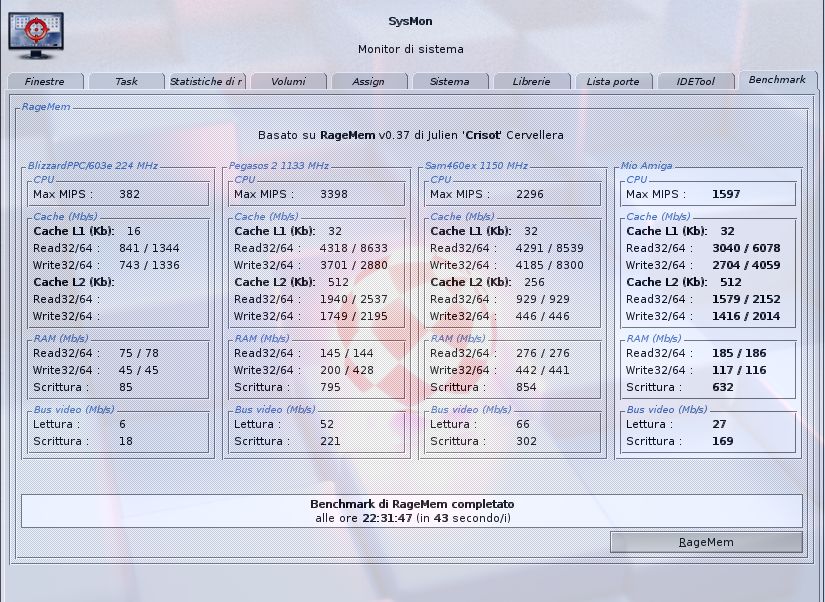This screenshot has width=825, height=602.
Task: Click BlizzardPPC Max MIPS value 382
Action: tap(129, 194)
